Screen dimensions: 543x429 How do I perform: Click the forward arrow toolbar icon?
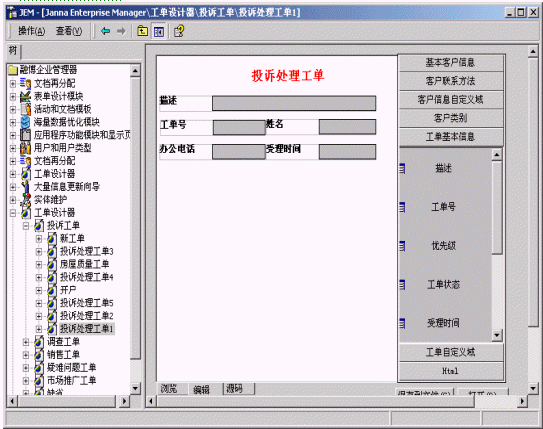click(121, 31)
